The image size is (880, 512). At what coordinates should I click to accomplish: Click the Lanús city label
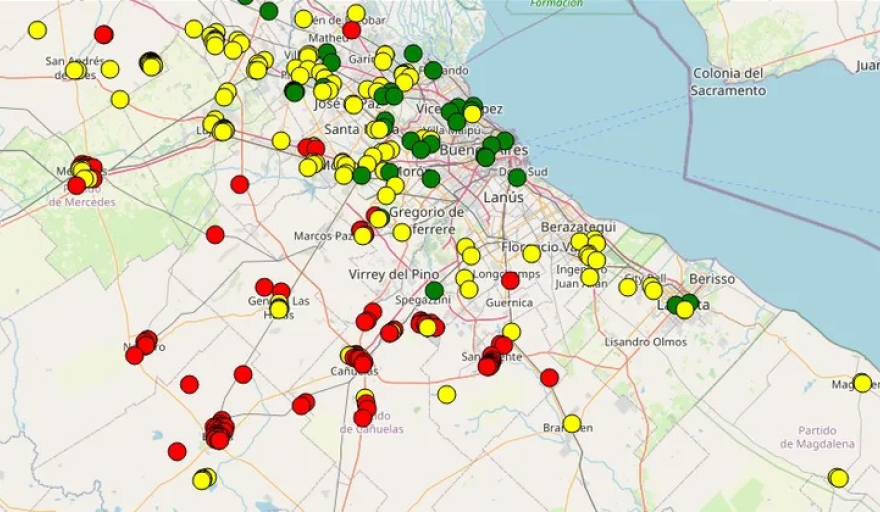click(x=502, y=198)
